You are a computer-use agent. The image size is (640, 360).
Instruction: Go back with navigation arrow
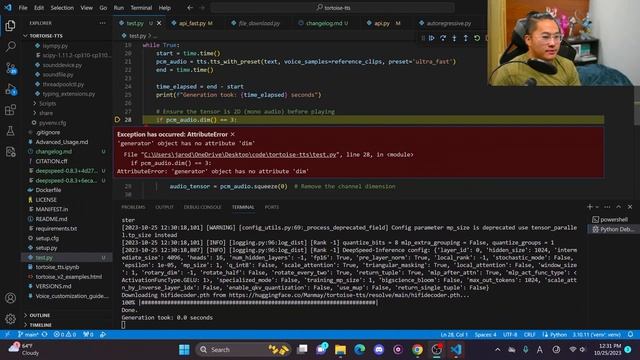(190, 7)
